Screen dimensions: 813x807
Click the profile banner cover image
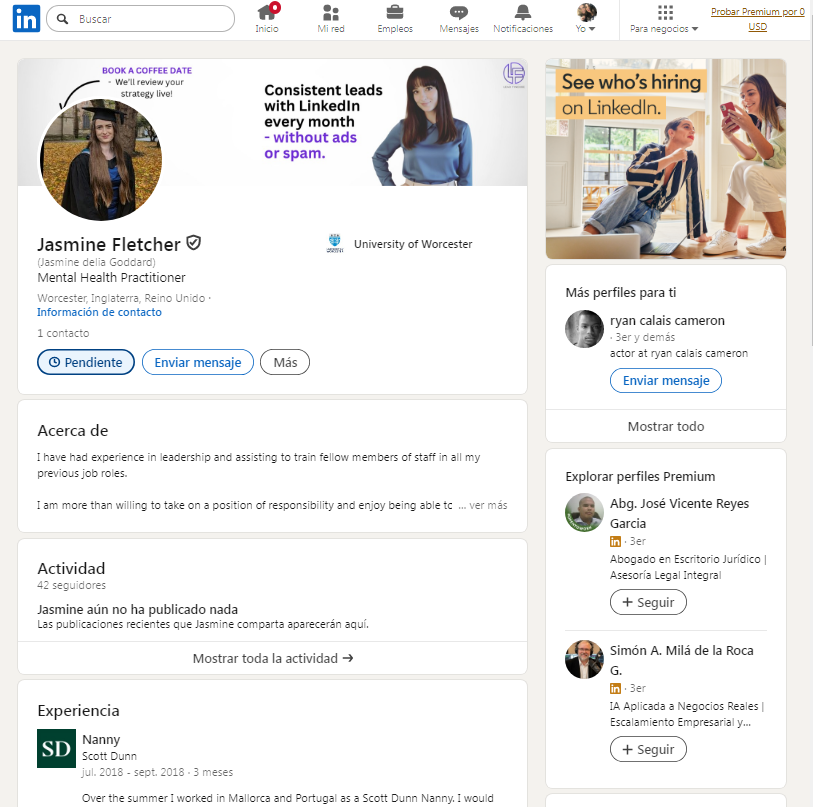click(x=273, y=122)
